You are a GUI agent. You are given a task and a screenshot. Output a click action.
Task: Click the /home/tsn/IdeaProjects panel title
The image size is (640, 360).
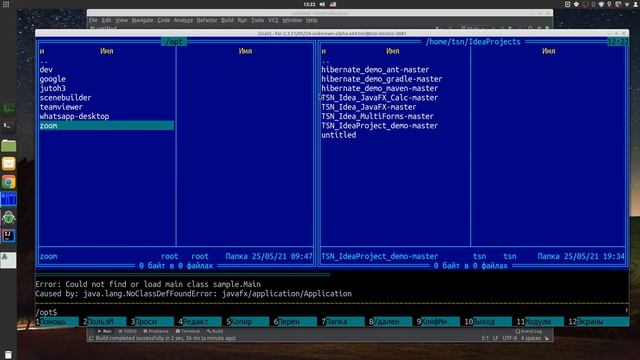(x=473, y=42)
